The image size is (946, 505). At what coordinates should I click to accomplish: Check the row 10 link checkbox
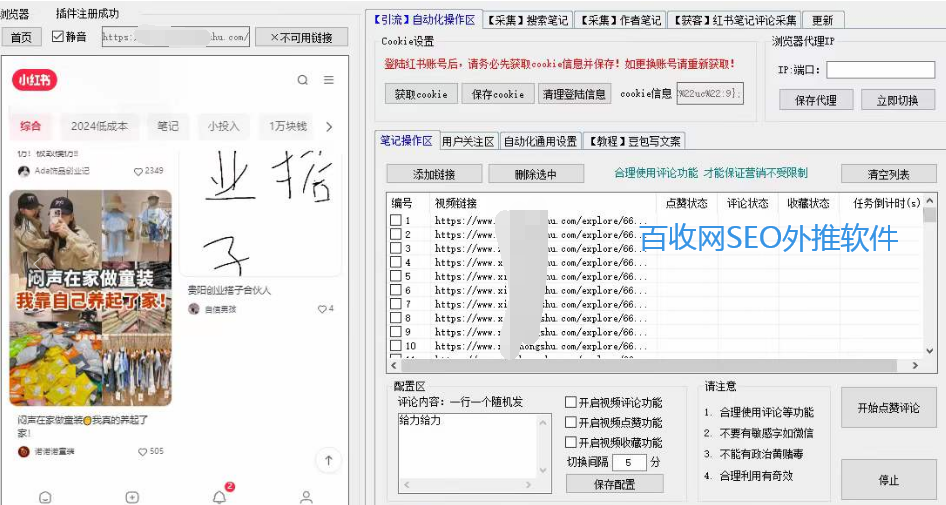[x=396, y=345]
